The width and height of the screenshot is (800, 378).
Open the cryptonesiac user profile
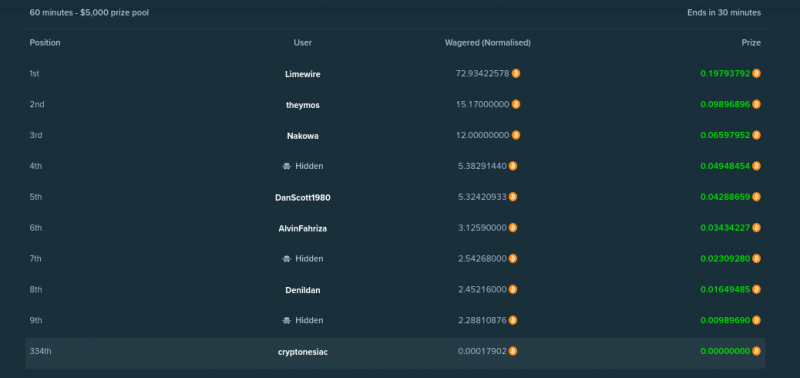[x=303, y=352]
